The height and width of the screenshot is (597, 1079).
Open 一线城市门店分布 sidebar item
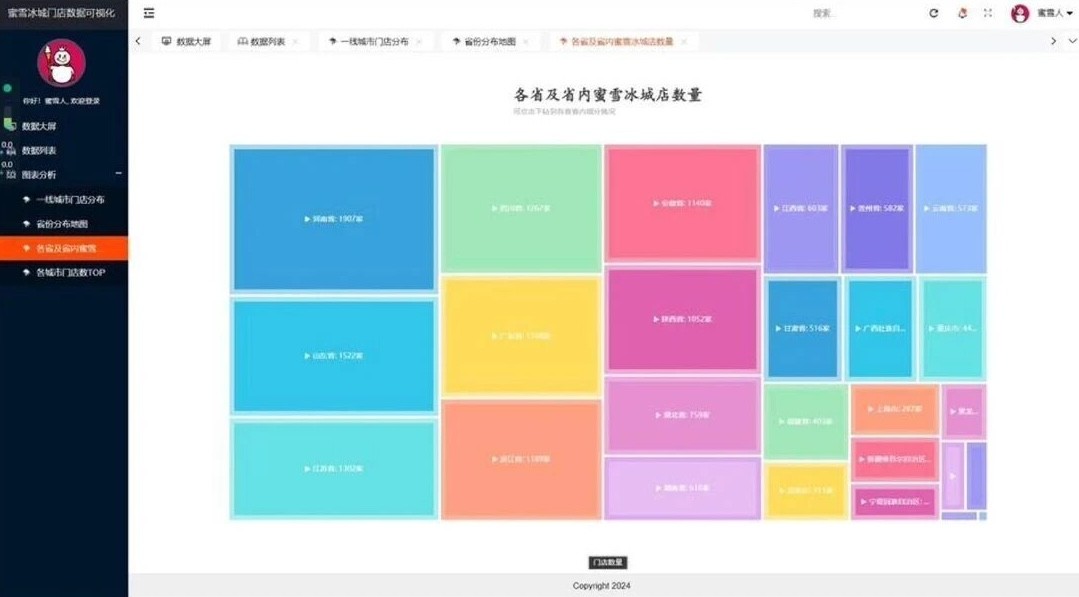64,199
